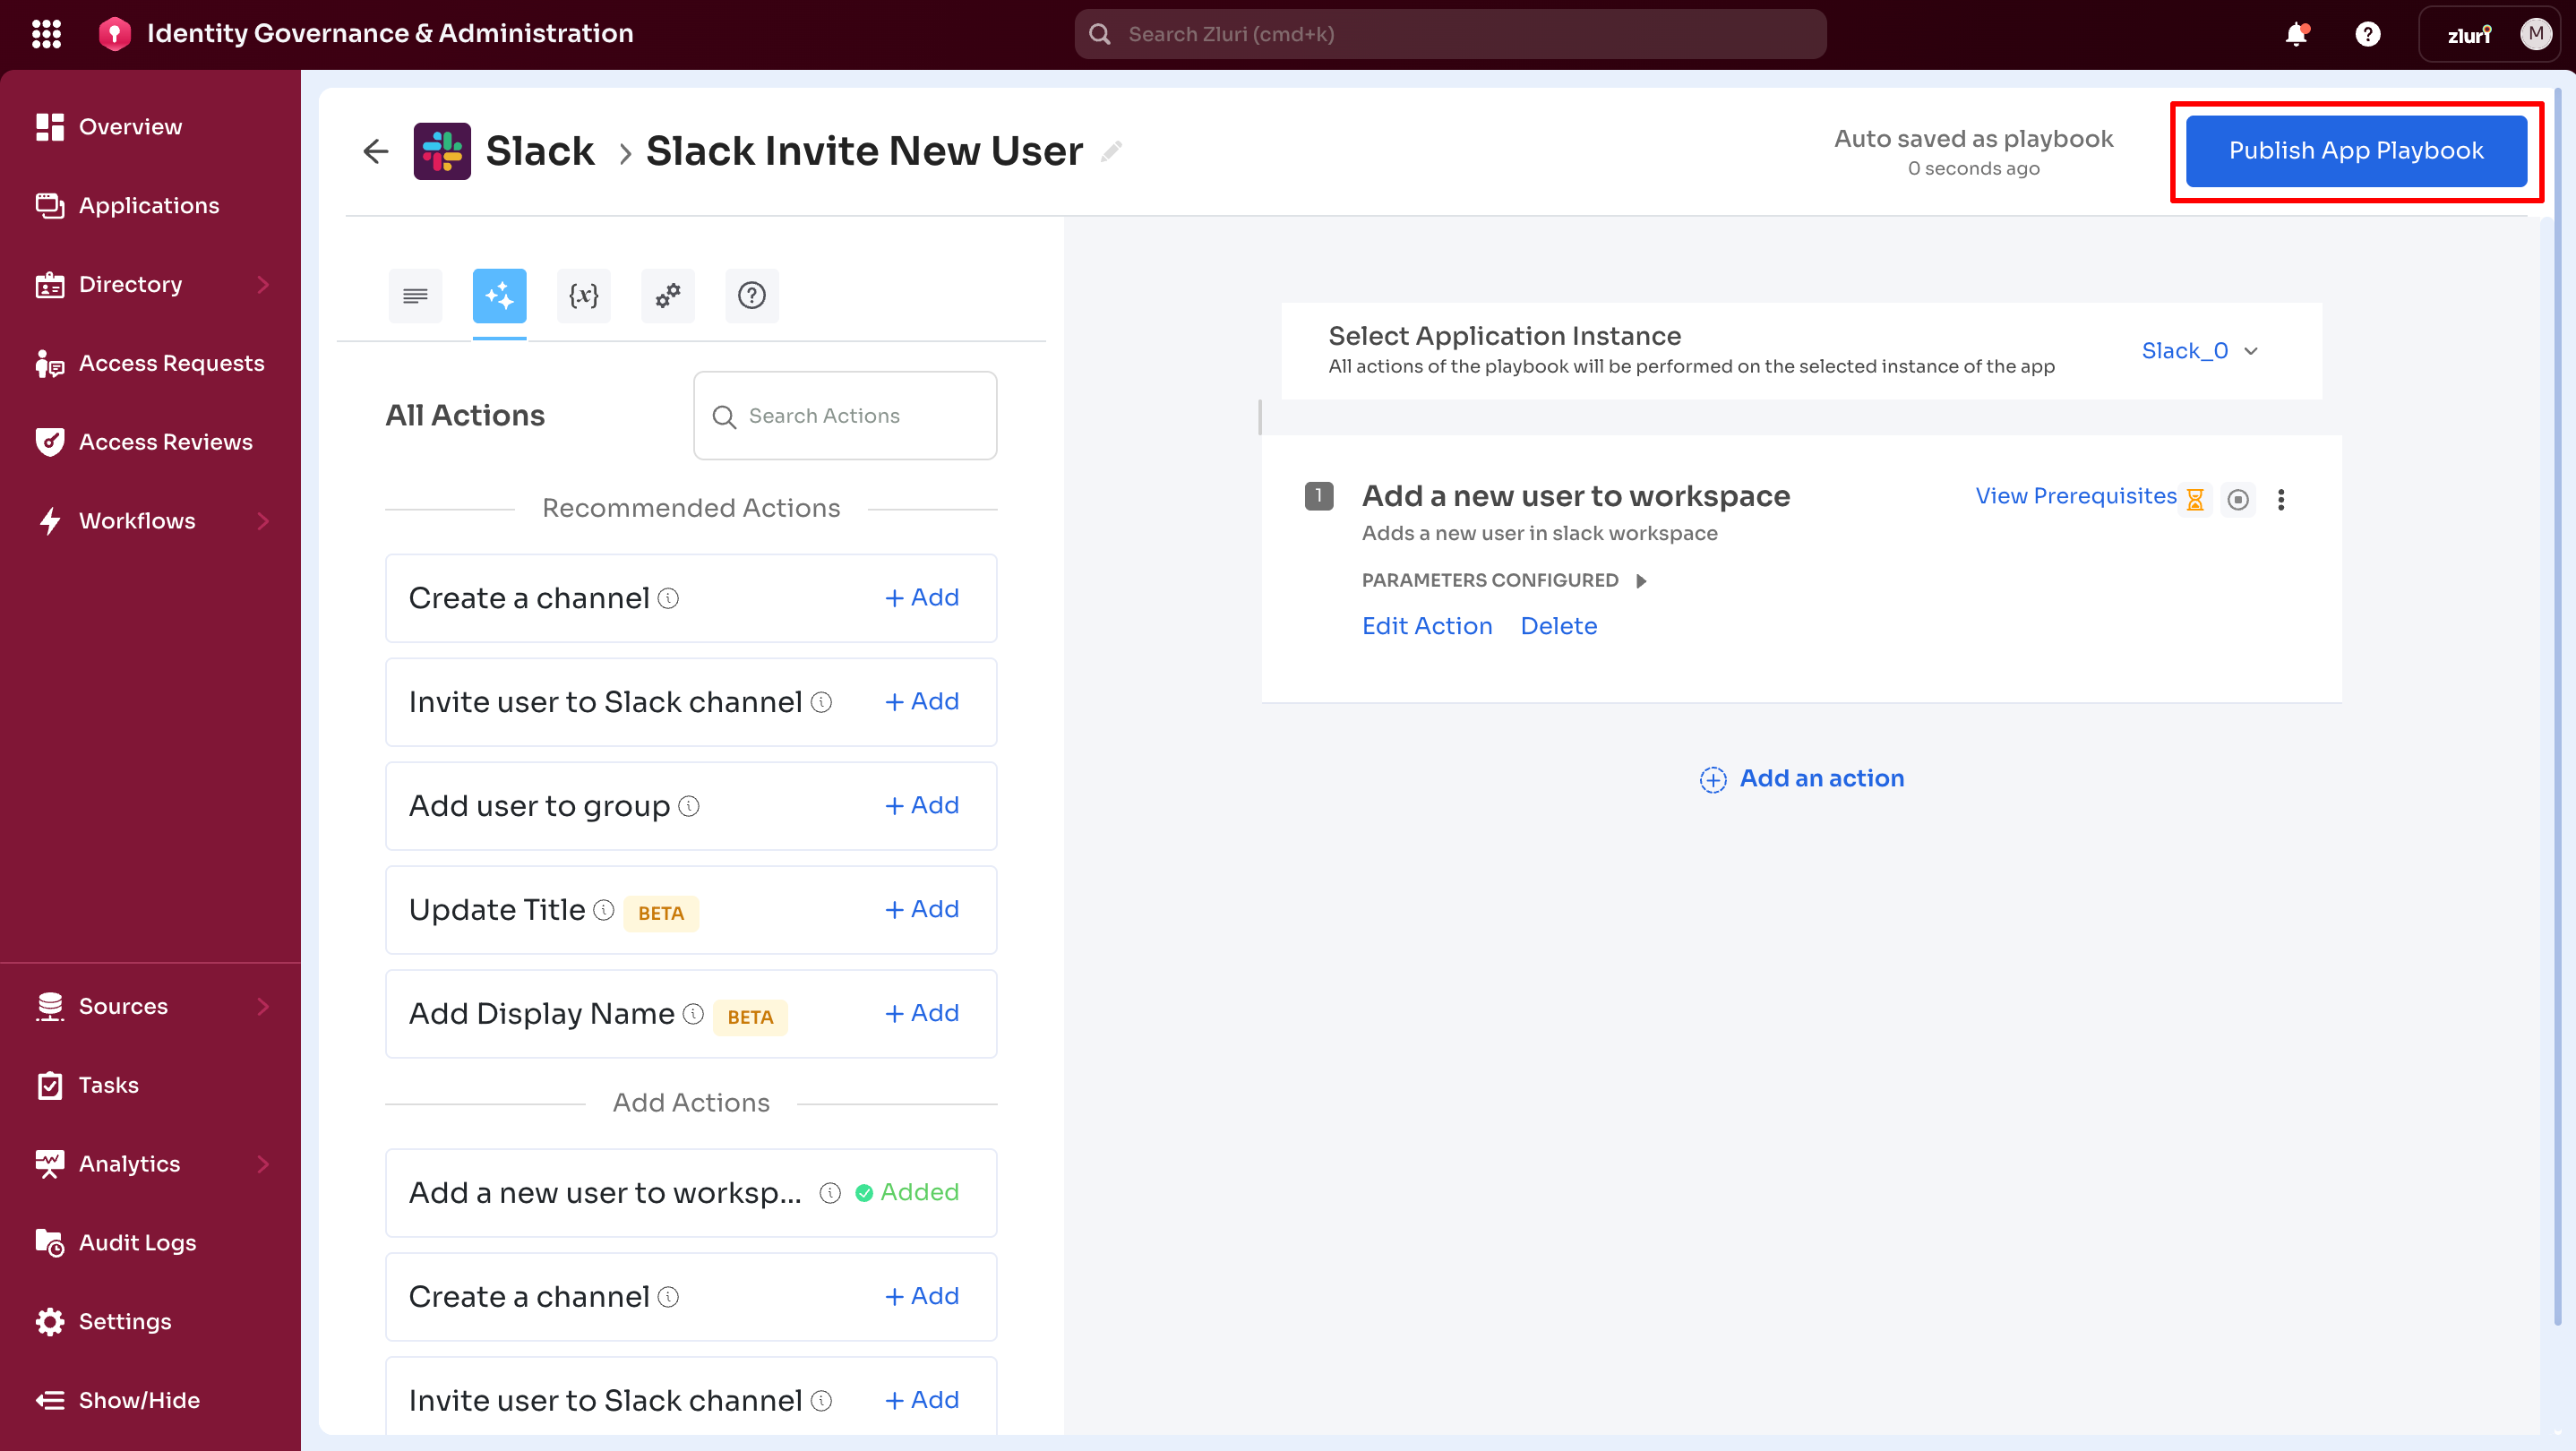The width and height of the screenshot is (2576, 1451).
Task: Click the circled stop icon next to View Prerequisites
Action: pyautogui.click(x=2239, y=499)
